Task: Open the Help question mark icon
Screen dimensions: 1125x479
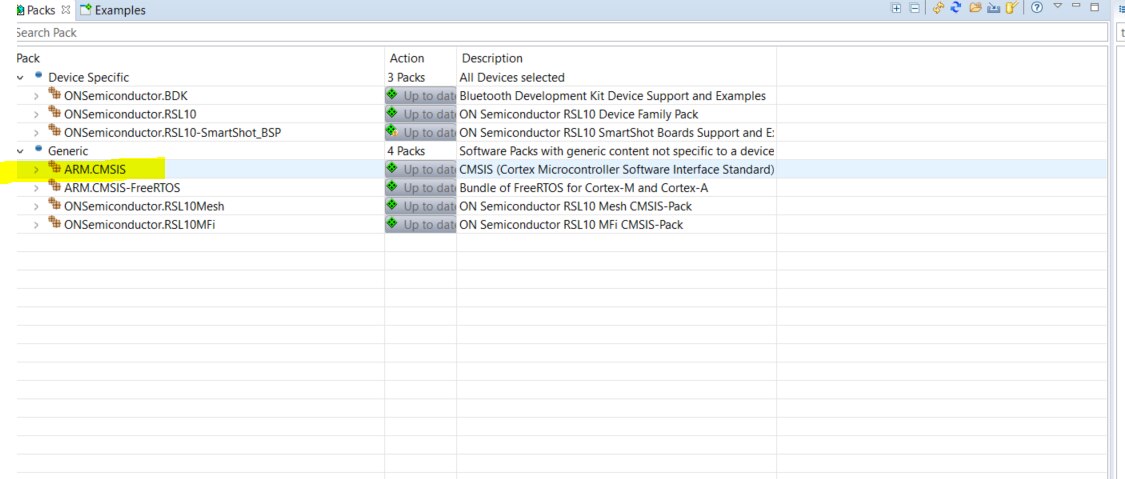Action: click(x=1037, y=8)
